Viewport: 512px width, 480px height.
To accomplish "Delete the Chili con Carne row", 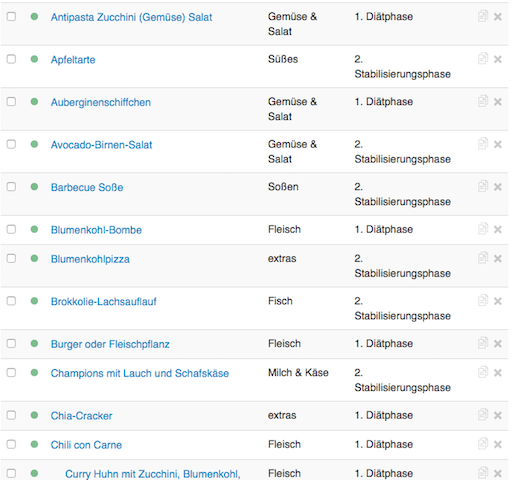I will 498,444.
